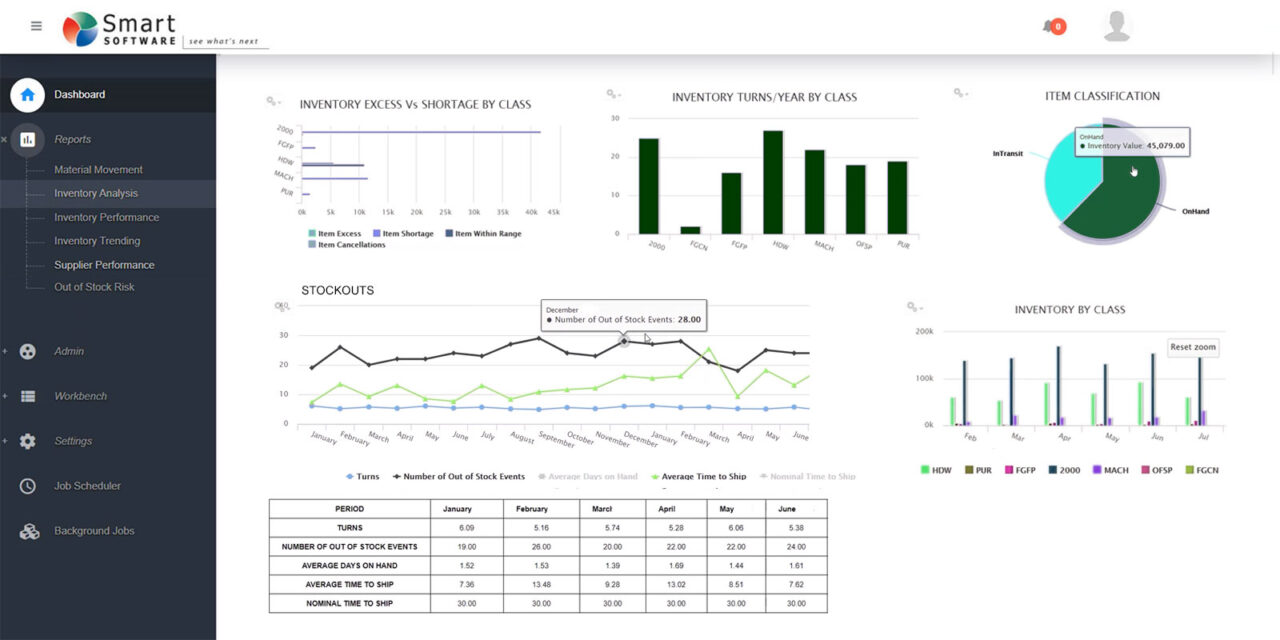The width and height of the screenshot is (1280, 640).
Task: Open options dropdown on Item Classification chart
Action: coord(961,94)
